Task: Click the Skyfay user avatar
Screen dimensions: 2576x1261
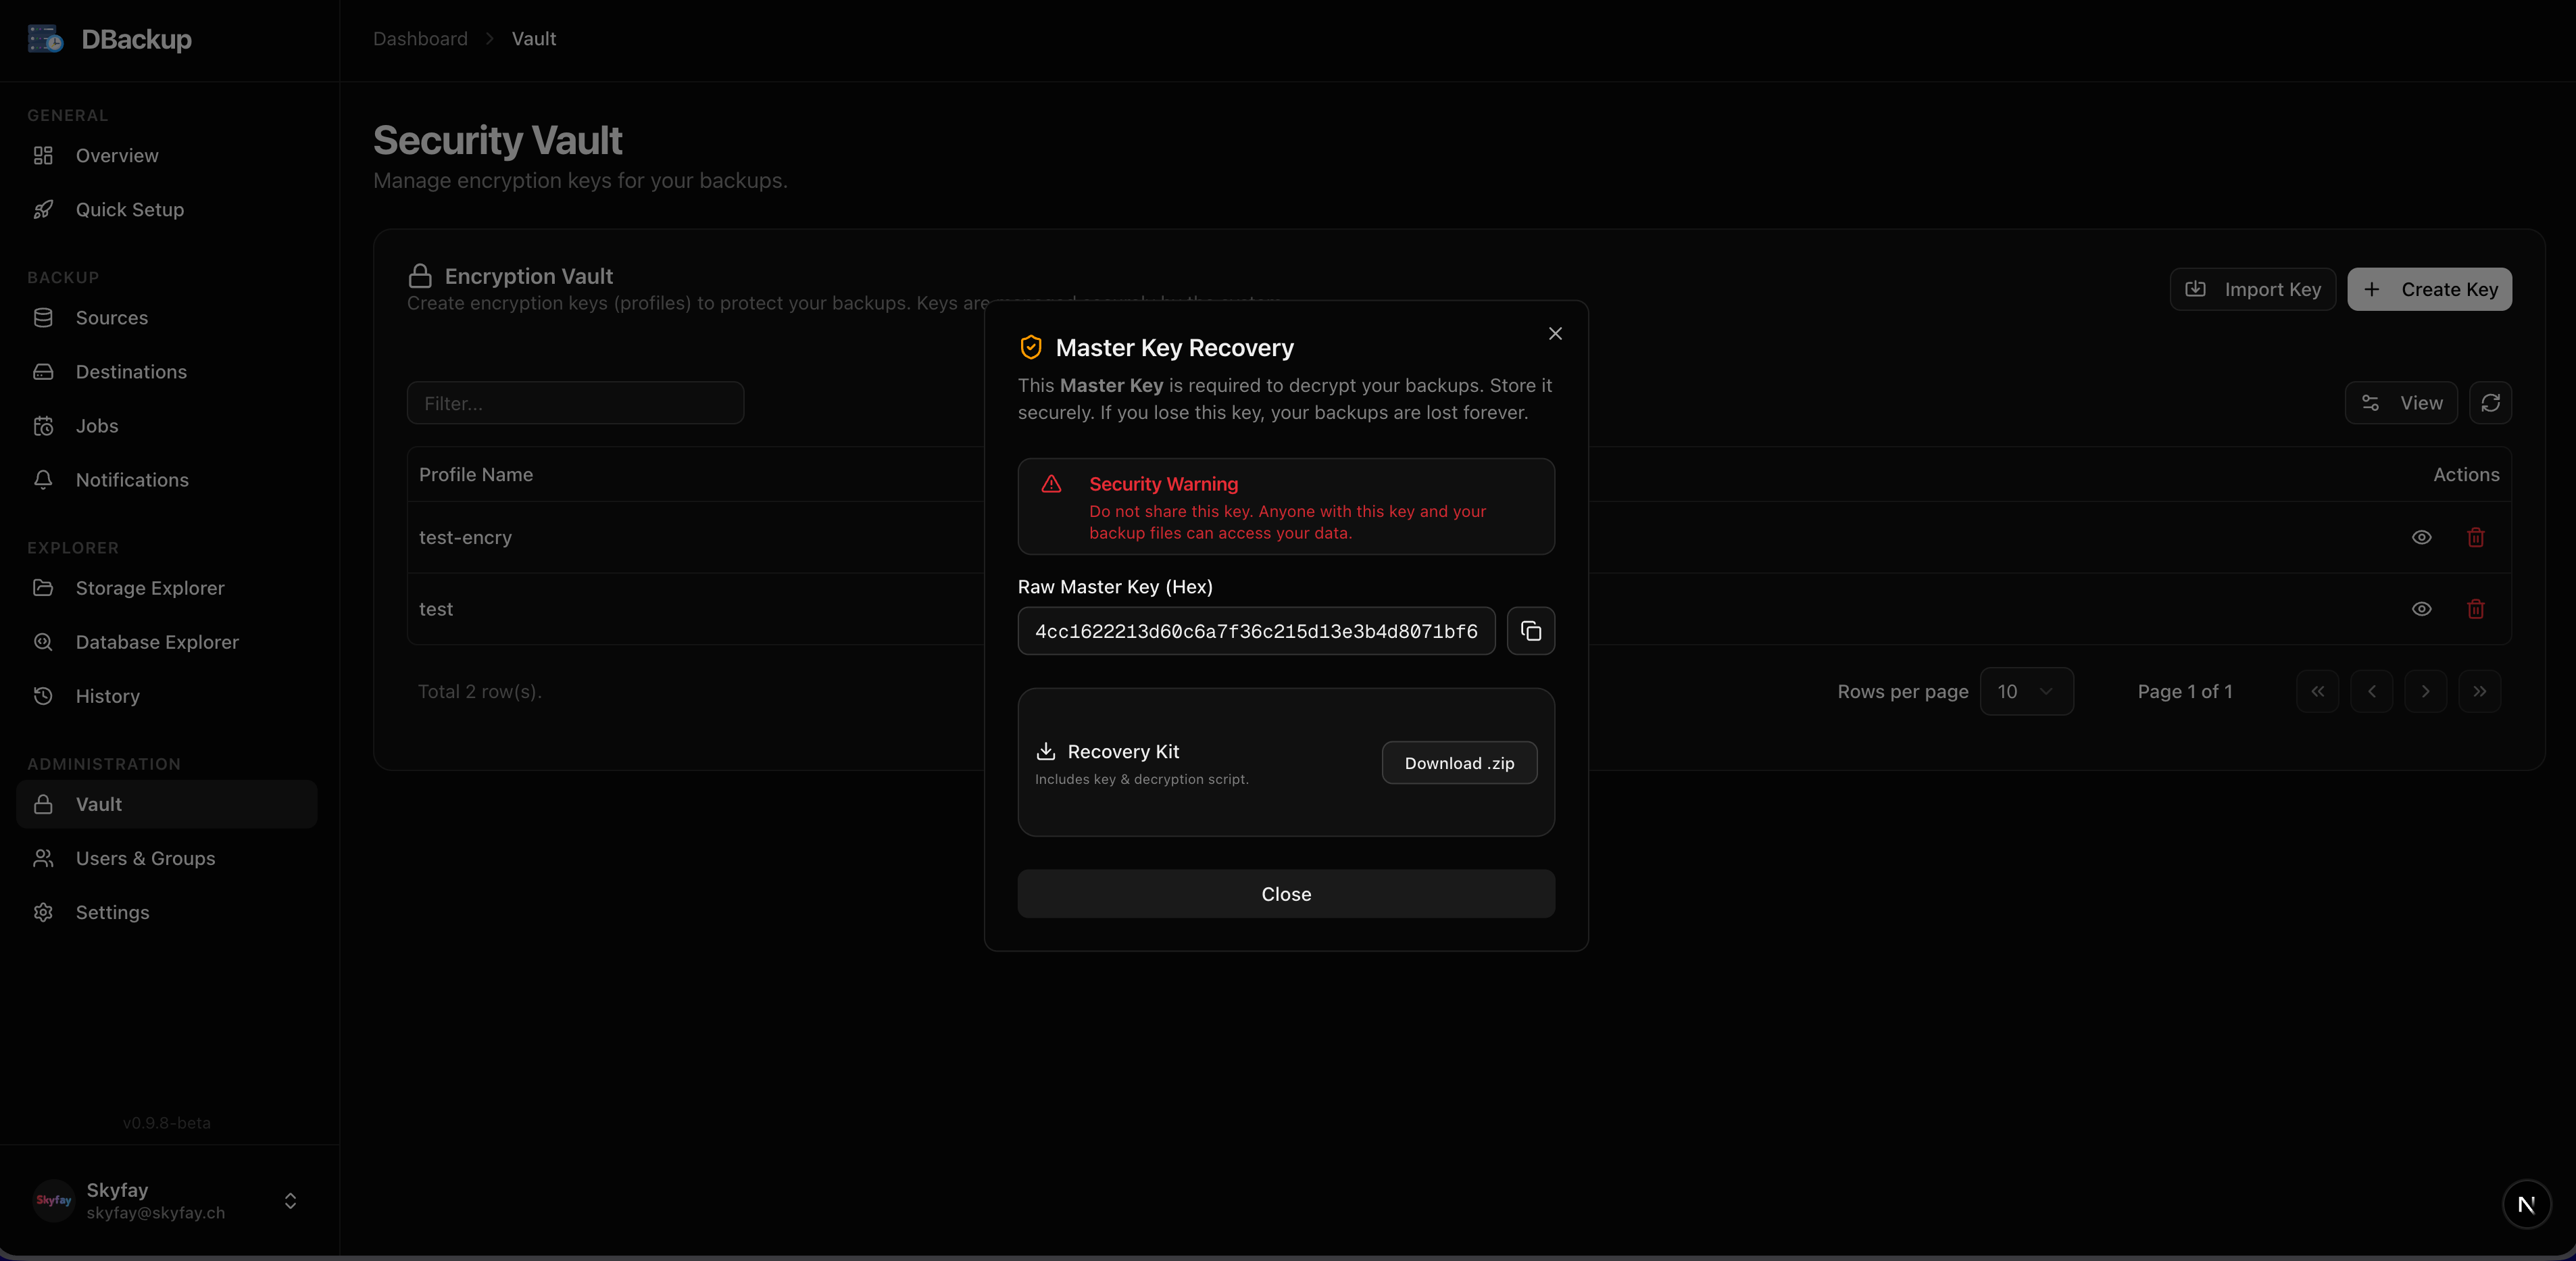Action: (x=54, y=1200)
